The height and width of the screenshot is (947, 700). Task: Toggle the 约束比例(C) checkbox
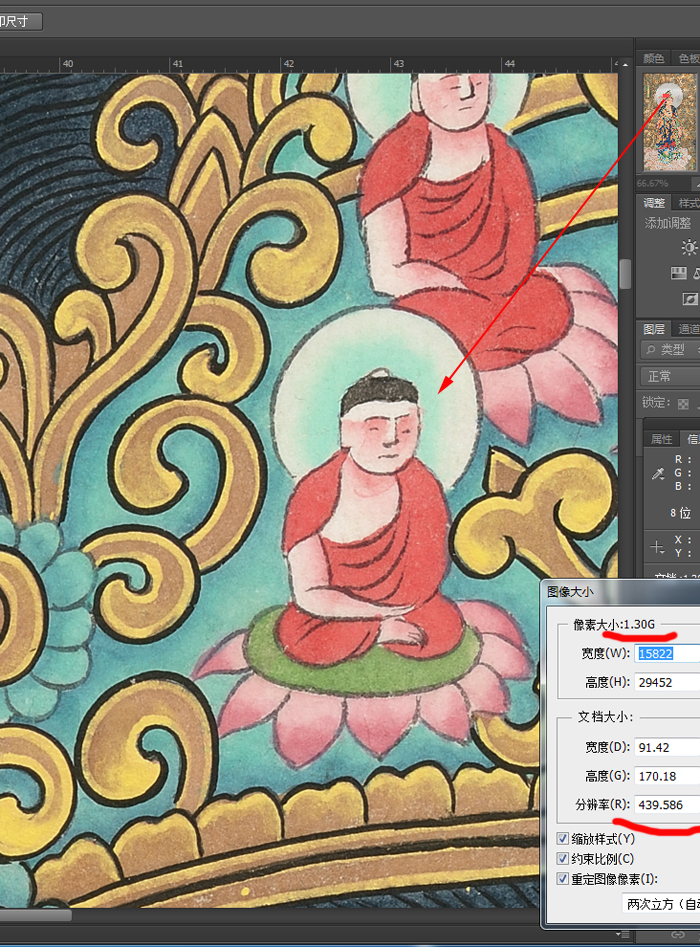click(x=562, y=858)
